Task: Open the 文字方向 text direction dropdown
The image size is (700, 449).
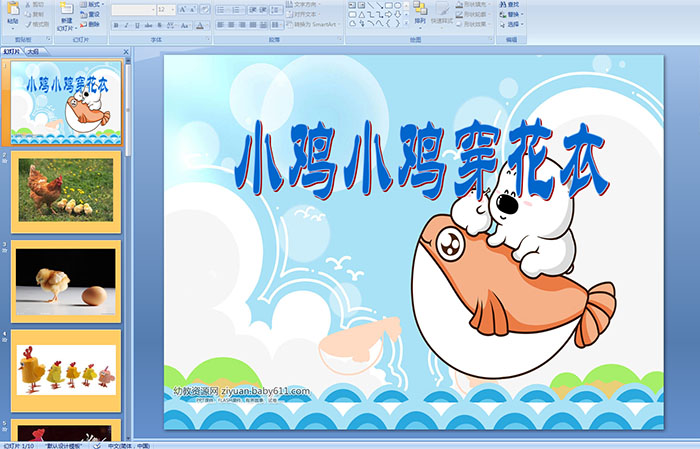Action: coord(303,4)
